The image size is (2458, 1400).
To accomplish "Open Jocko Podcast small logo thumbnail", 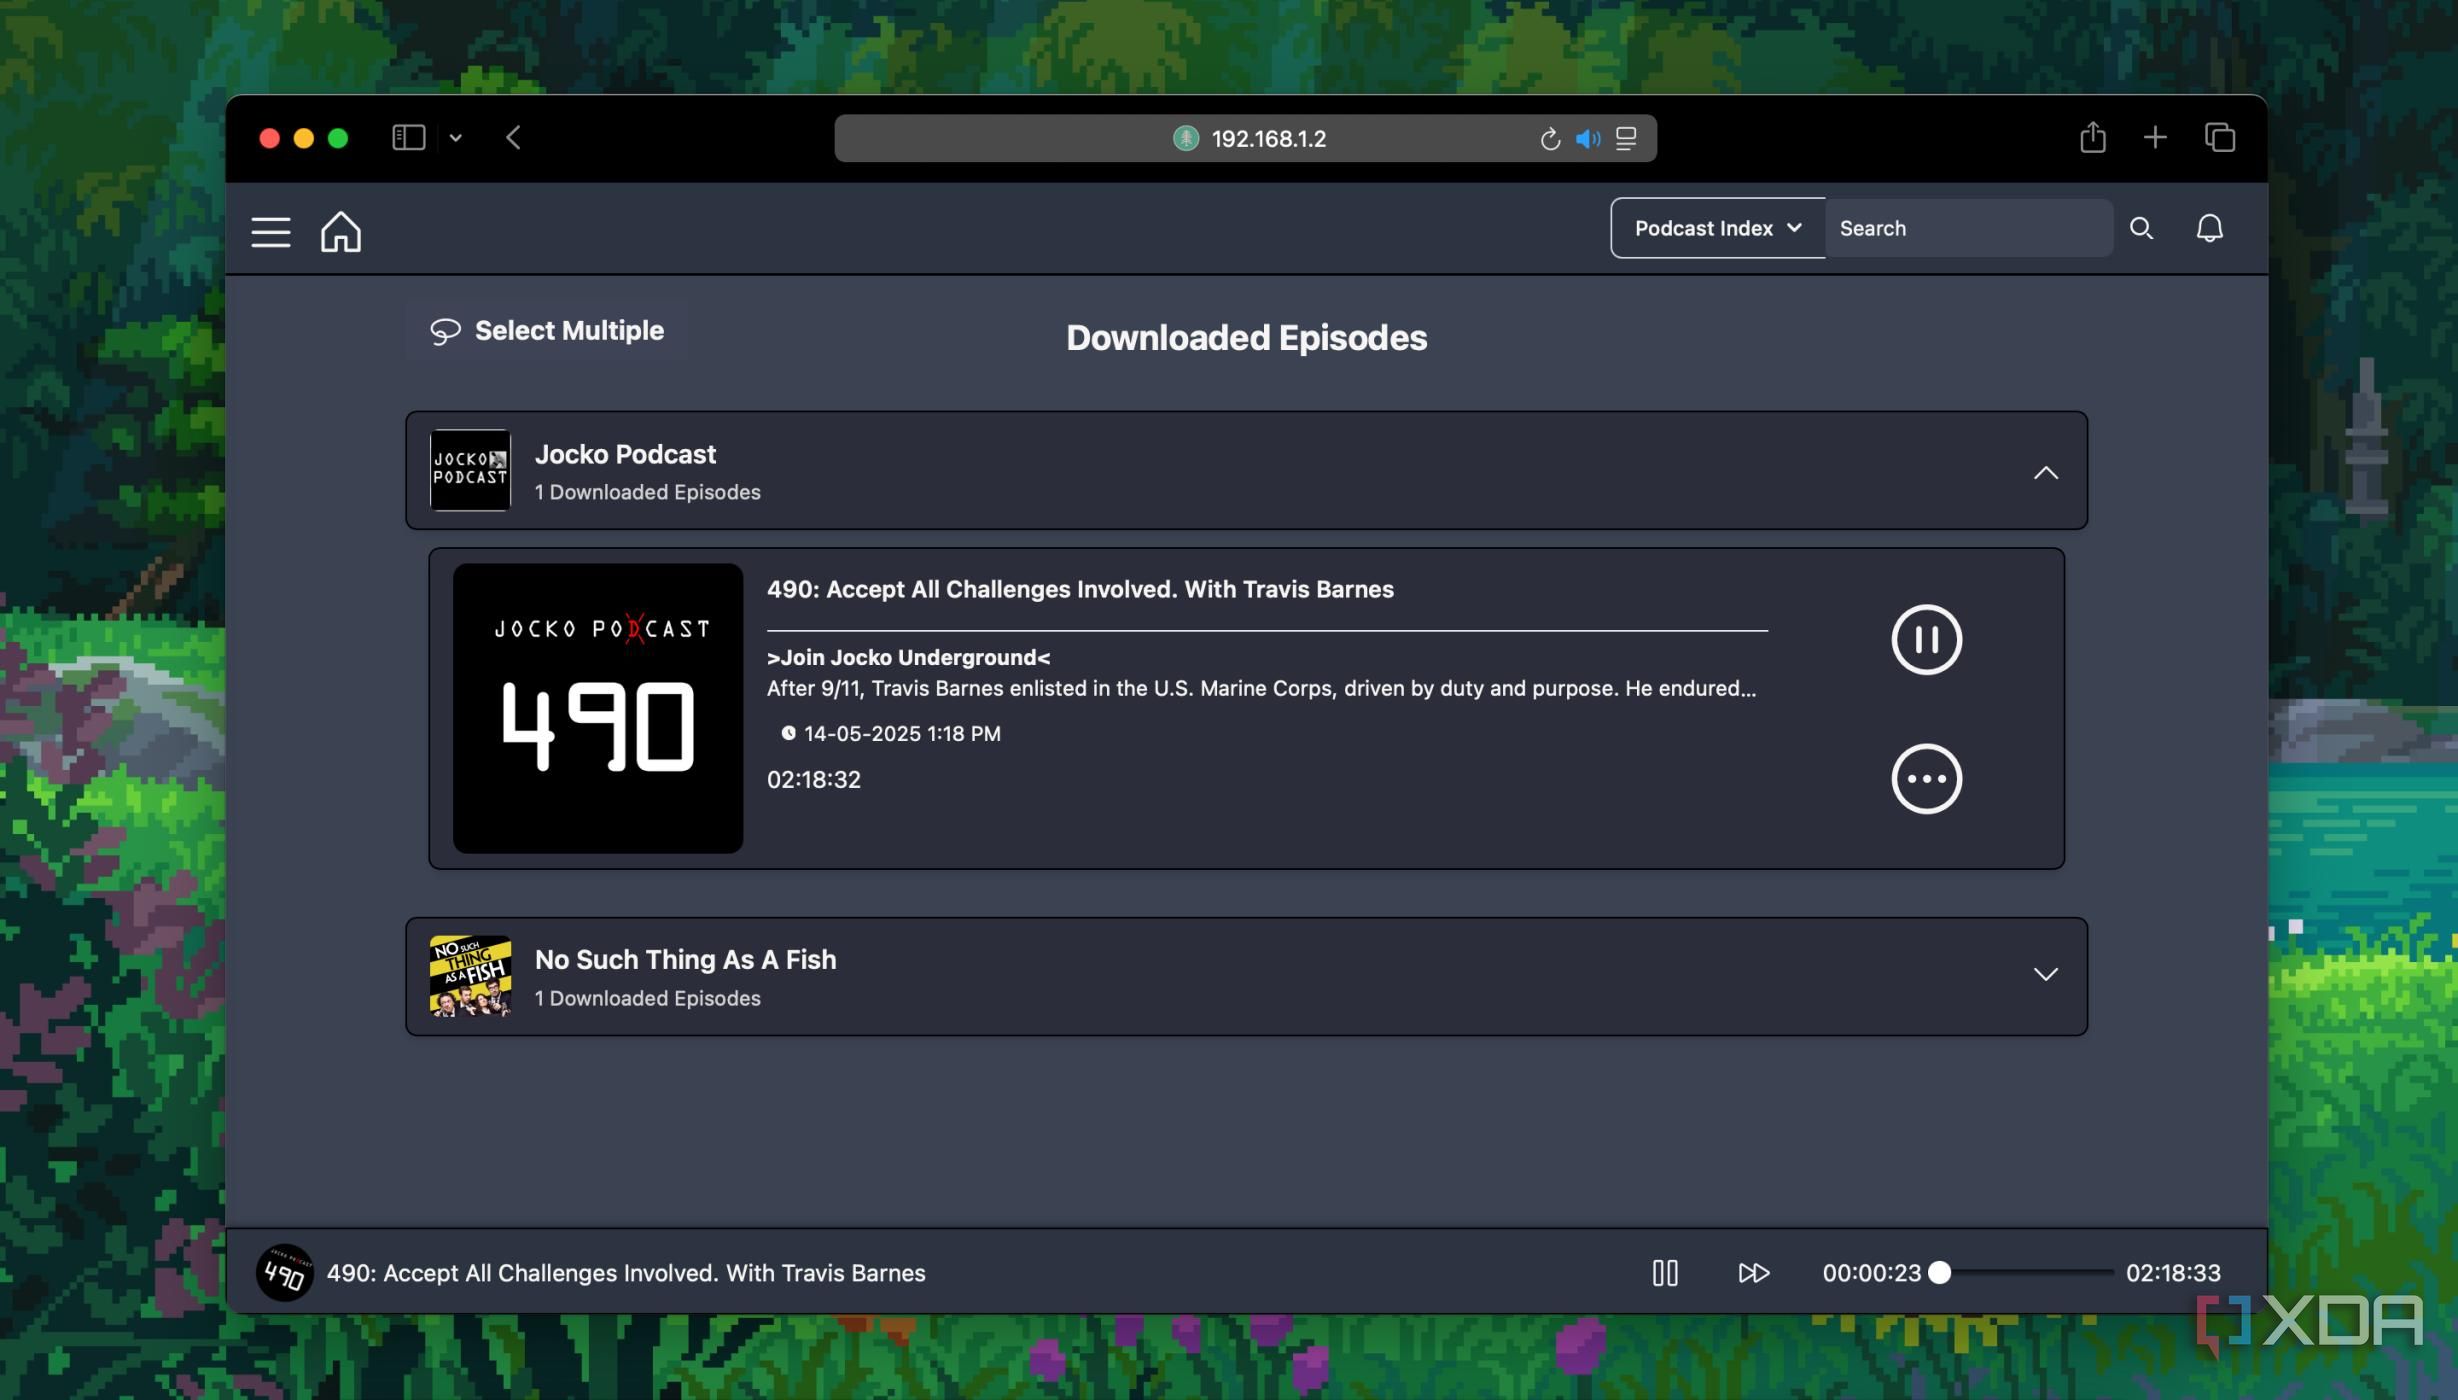I will pyautogui.click(x=470, y=470).
